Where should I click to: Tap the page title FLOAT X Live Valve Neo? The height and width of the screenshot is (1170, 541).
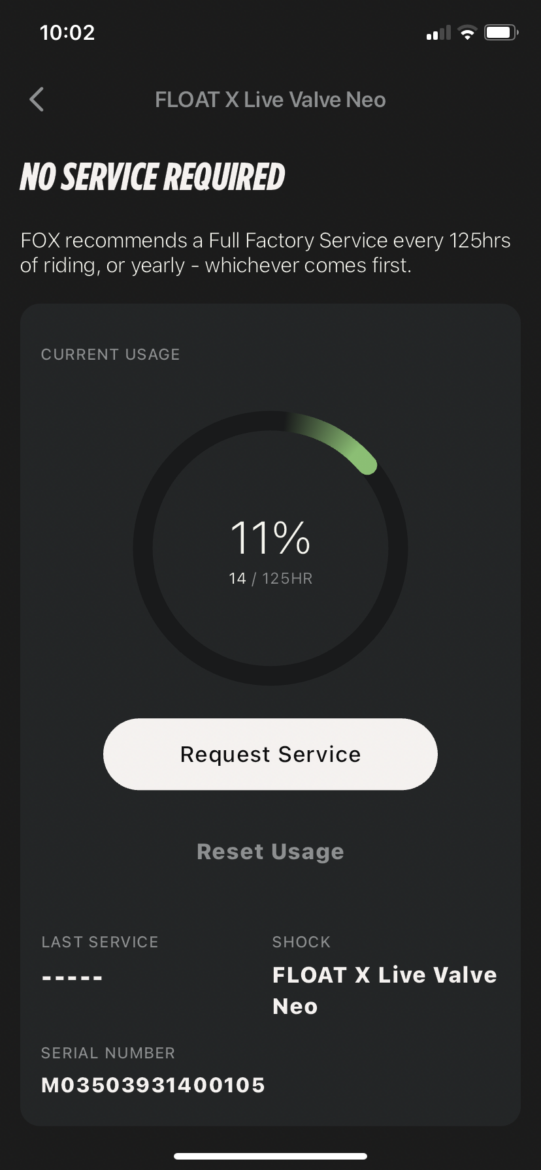[270, 99]
